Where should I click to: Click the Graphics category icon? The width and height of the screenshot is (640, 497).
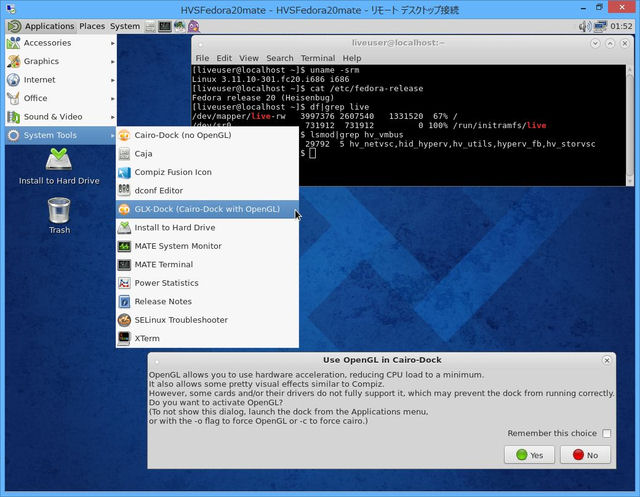[x=13, y=61]
